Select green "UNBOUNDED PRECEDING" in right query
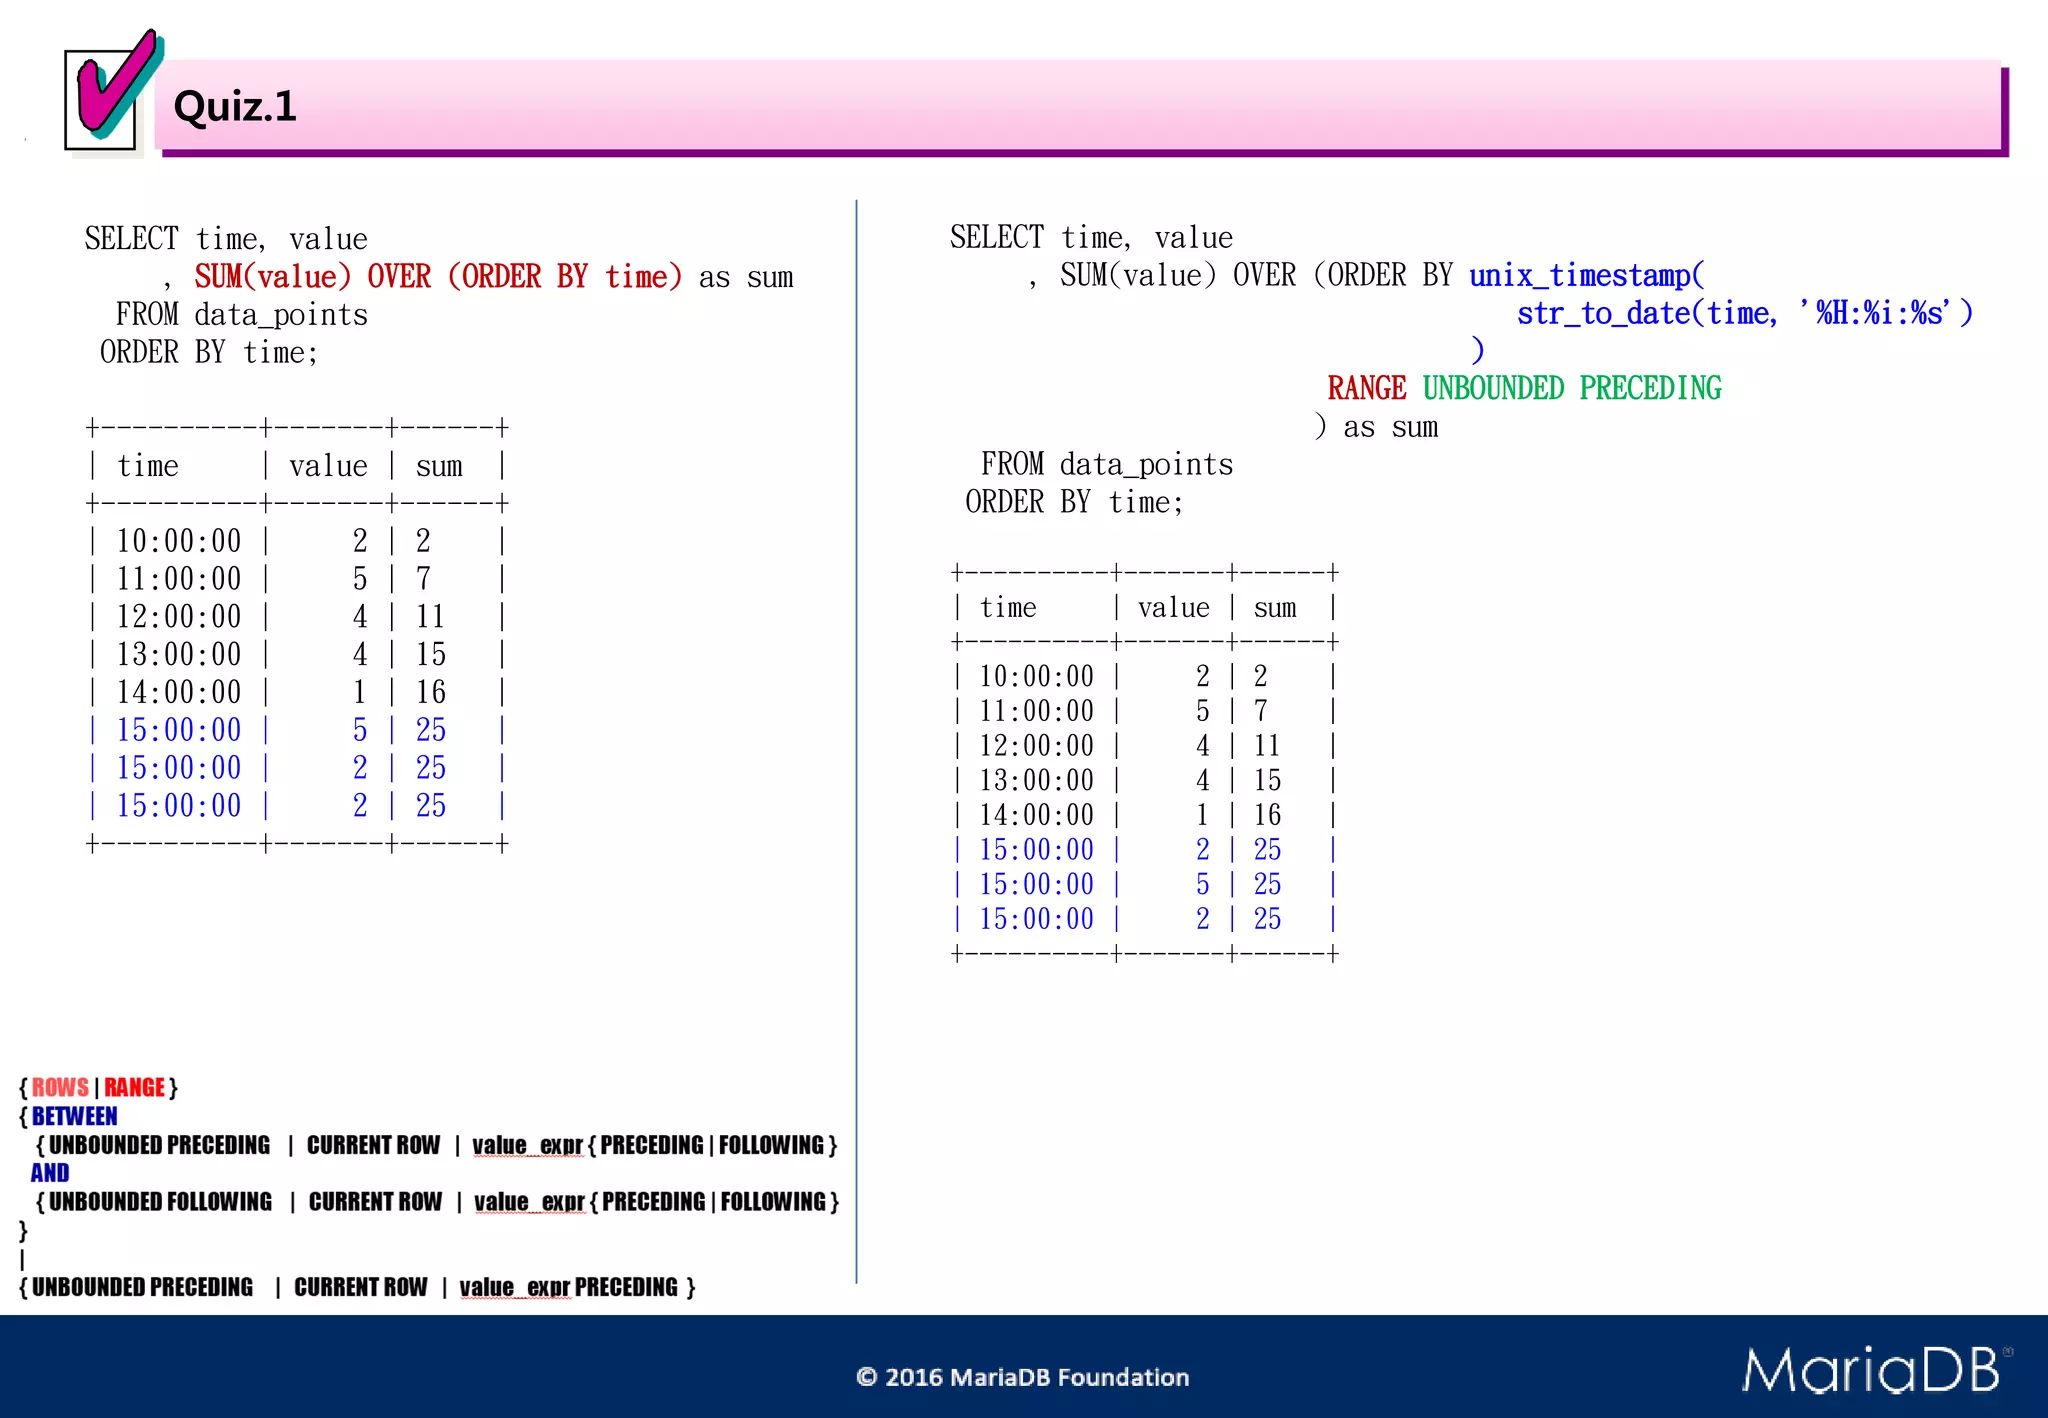2048x1418 pixels. [1572, 388]
